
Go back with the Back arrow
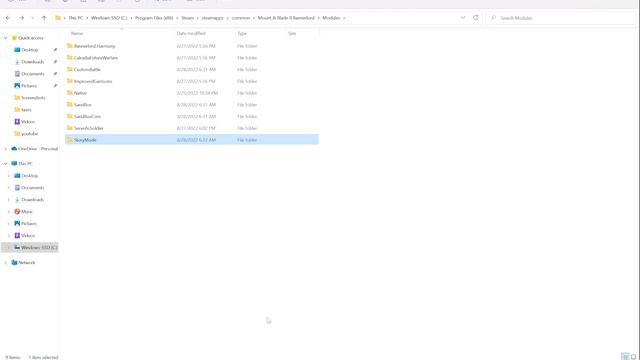click(x=8, y=18)
